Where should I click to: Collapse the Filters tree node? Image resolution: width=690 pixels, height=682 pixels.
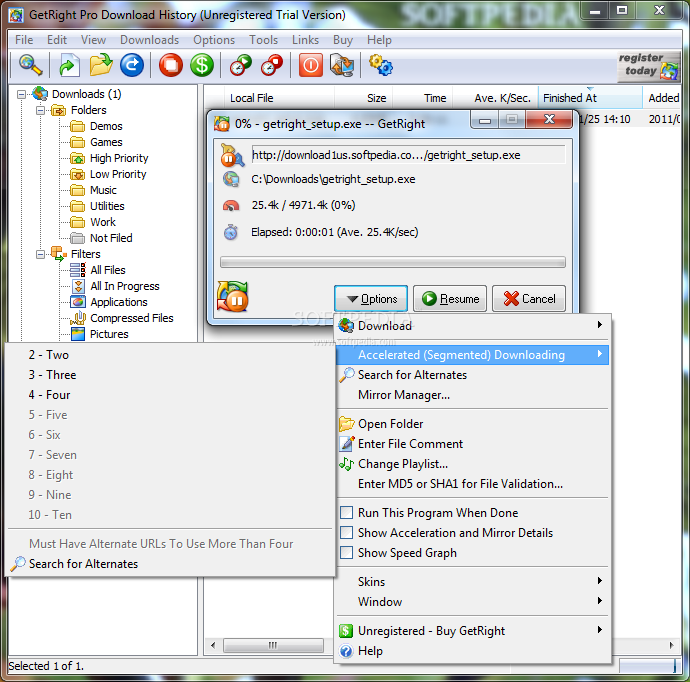point(40,254)
